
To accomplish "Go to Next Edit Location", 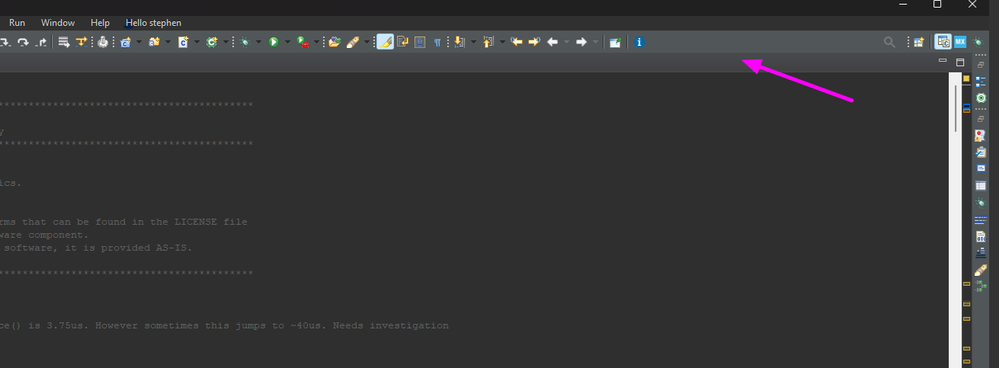I will click(x=535, y=42).
